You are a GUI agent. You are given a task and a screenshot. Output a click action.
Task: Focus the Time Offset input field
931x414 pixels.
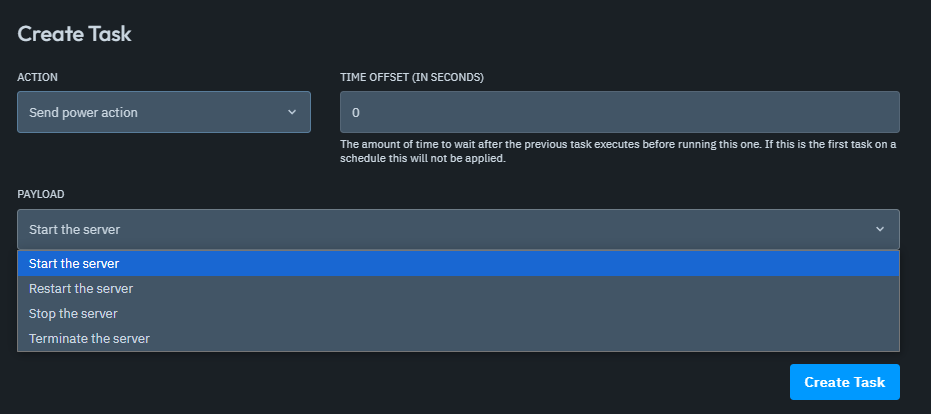[x=619, y=112]
